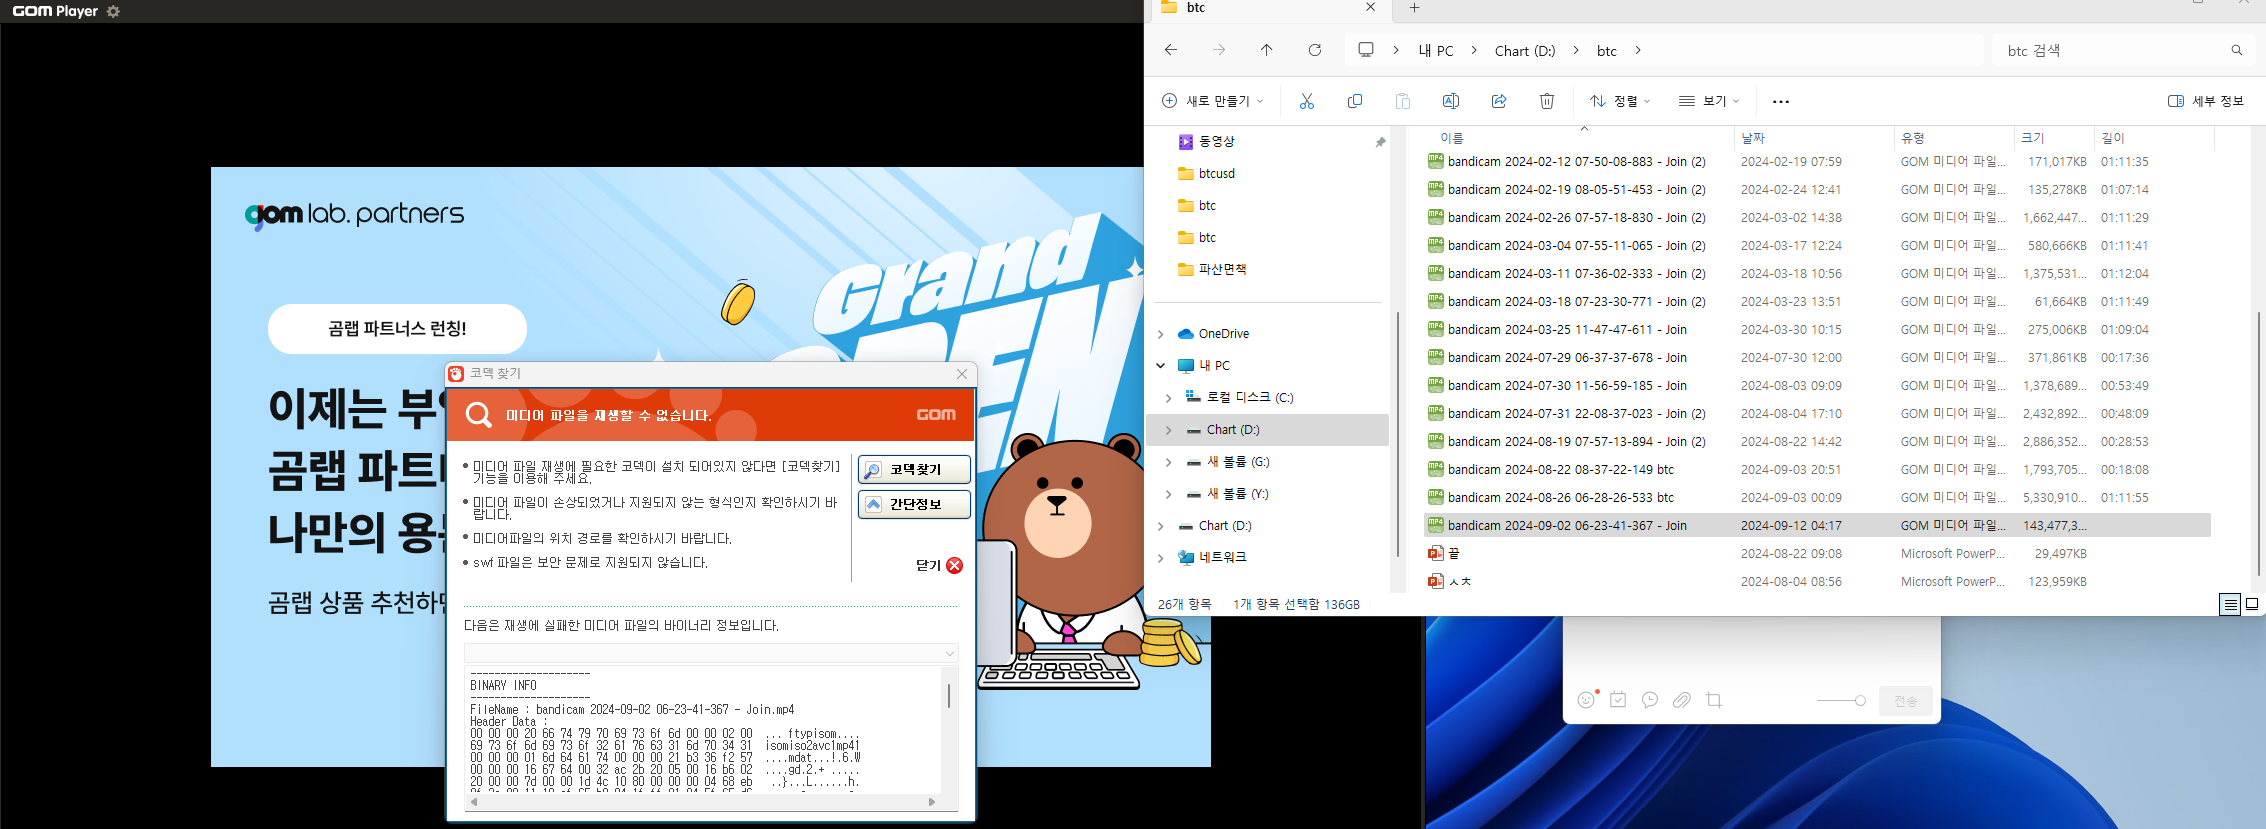
Task: Open the empty combo box above BINARY INFO
Action: pyautogui.click(x=711, y=653)
